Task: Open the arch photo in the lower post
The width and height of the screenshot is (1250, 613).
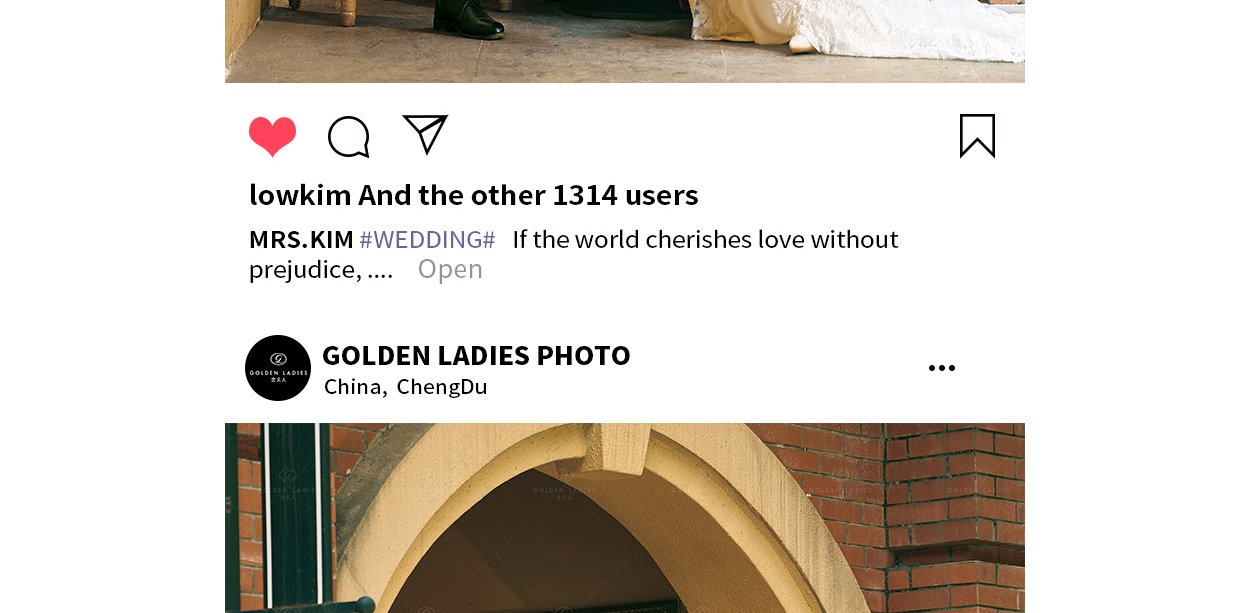Action: [625, 518]
